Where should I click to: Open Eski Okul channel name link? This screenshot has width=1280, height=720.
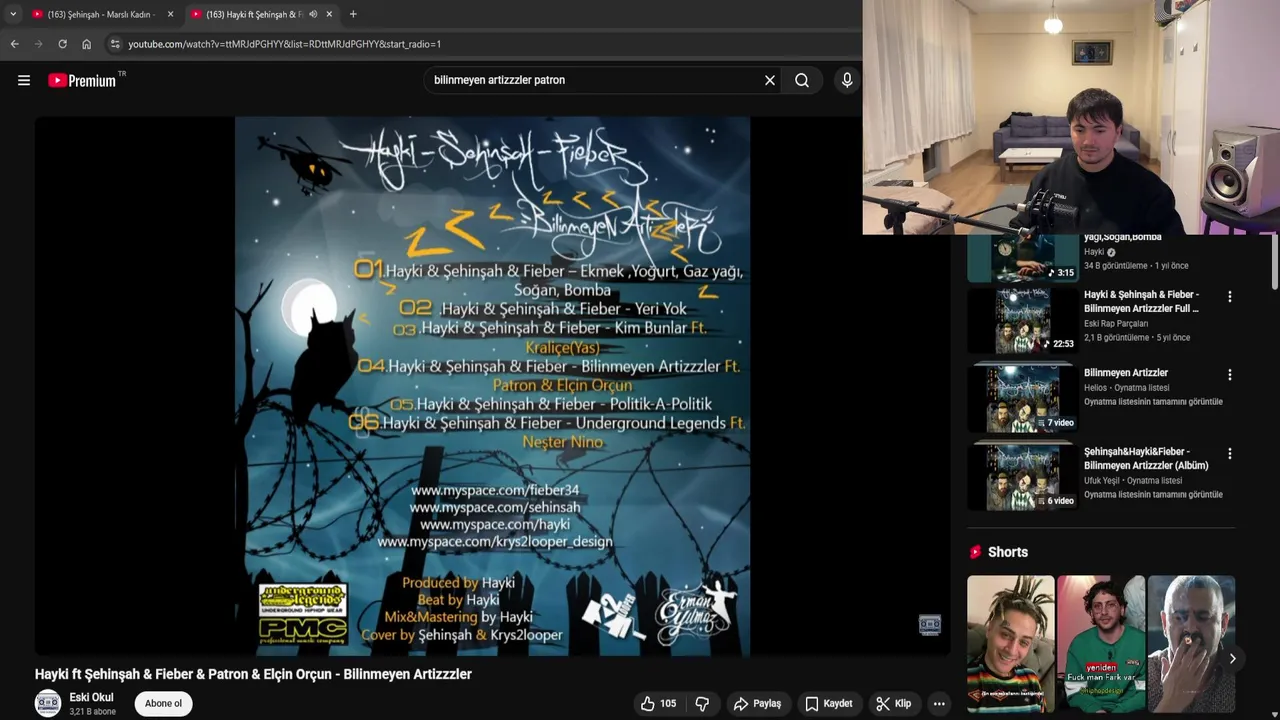click(91, 697)
